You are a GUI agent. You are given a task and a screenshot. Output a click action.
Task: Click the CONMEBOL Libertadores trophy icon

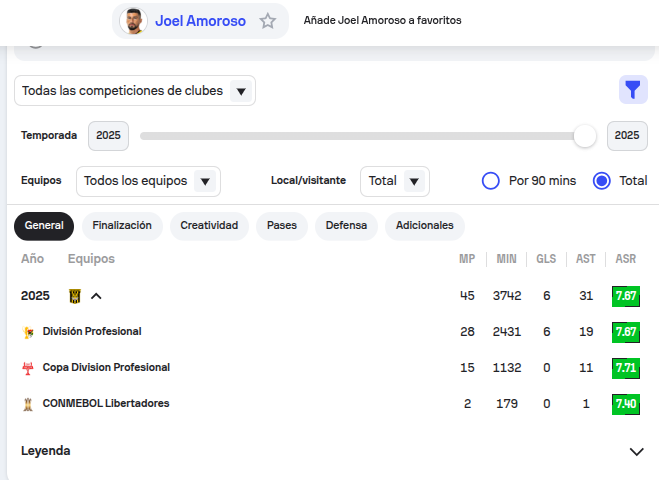tap(28, 404)
